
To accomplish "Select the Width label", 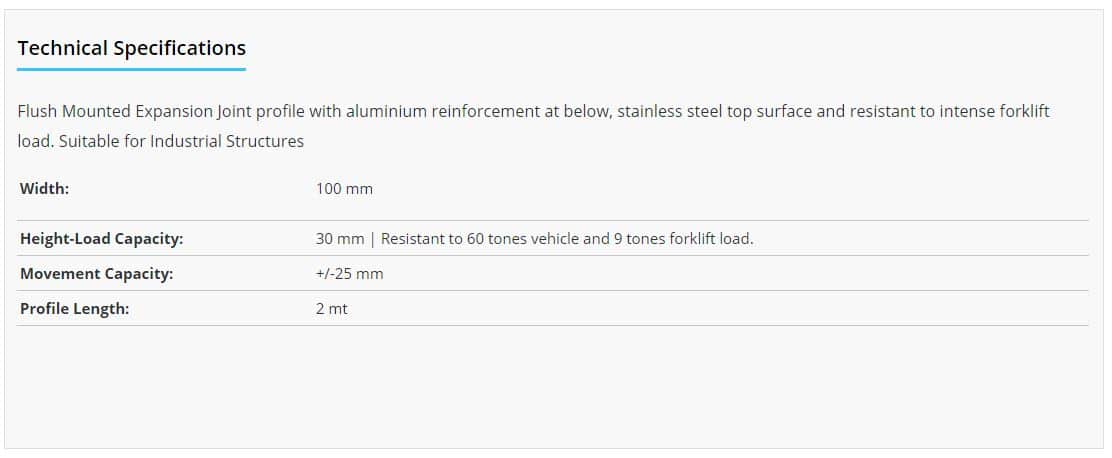I will point(44,189).
